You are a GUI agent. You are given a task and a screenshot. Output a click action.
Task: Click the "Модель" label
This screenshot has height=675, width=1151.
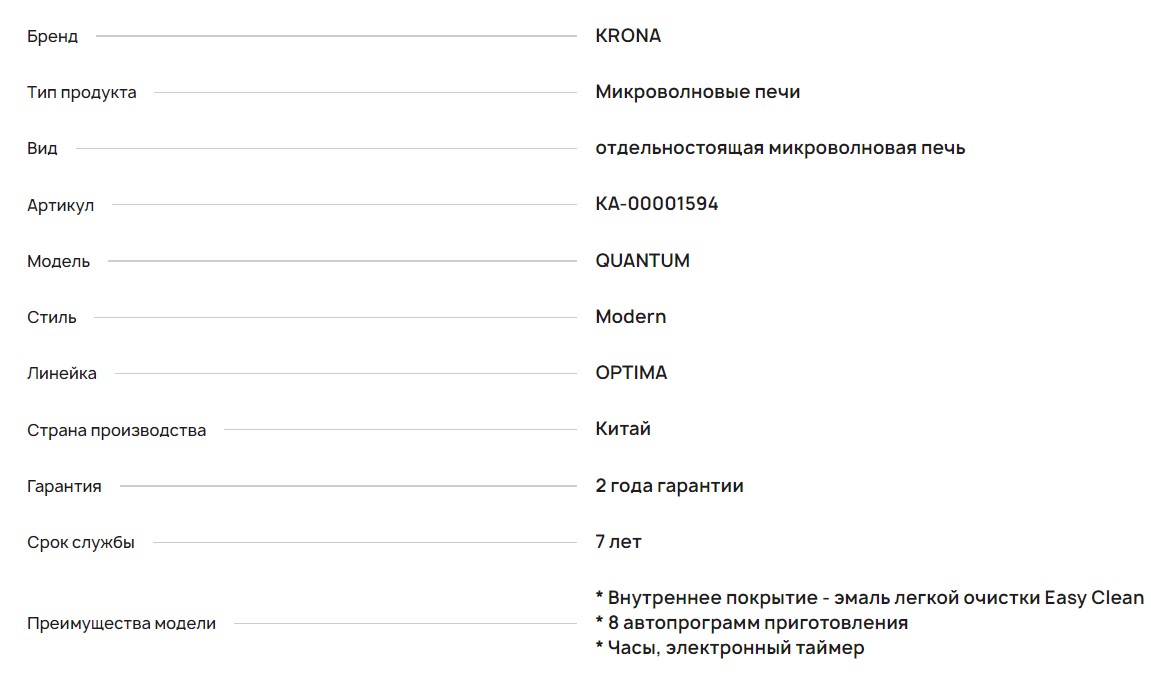pyautogui.click(x=58, y=262)
